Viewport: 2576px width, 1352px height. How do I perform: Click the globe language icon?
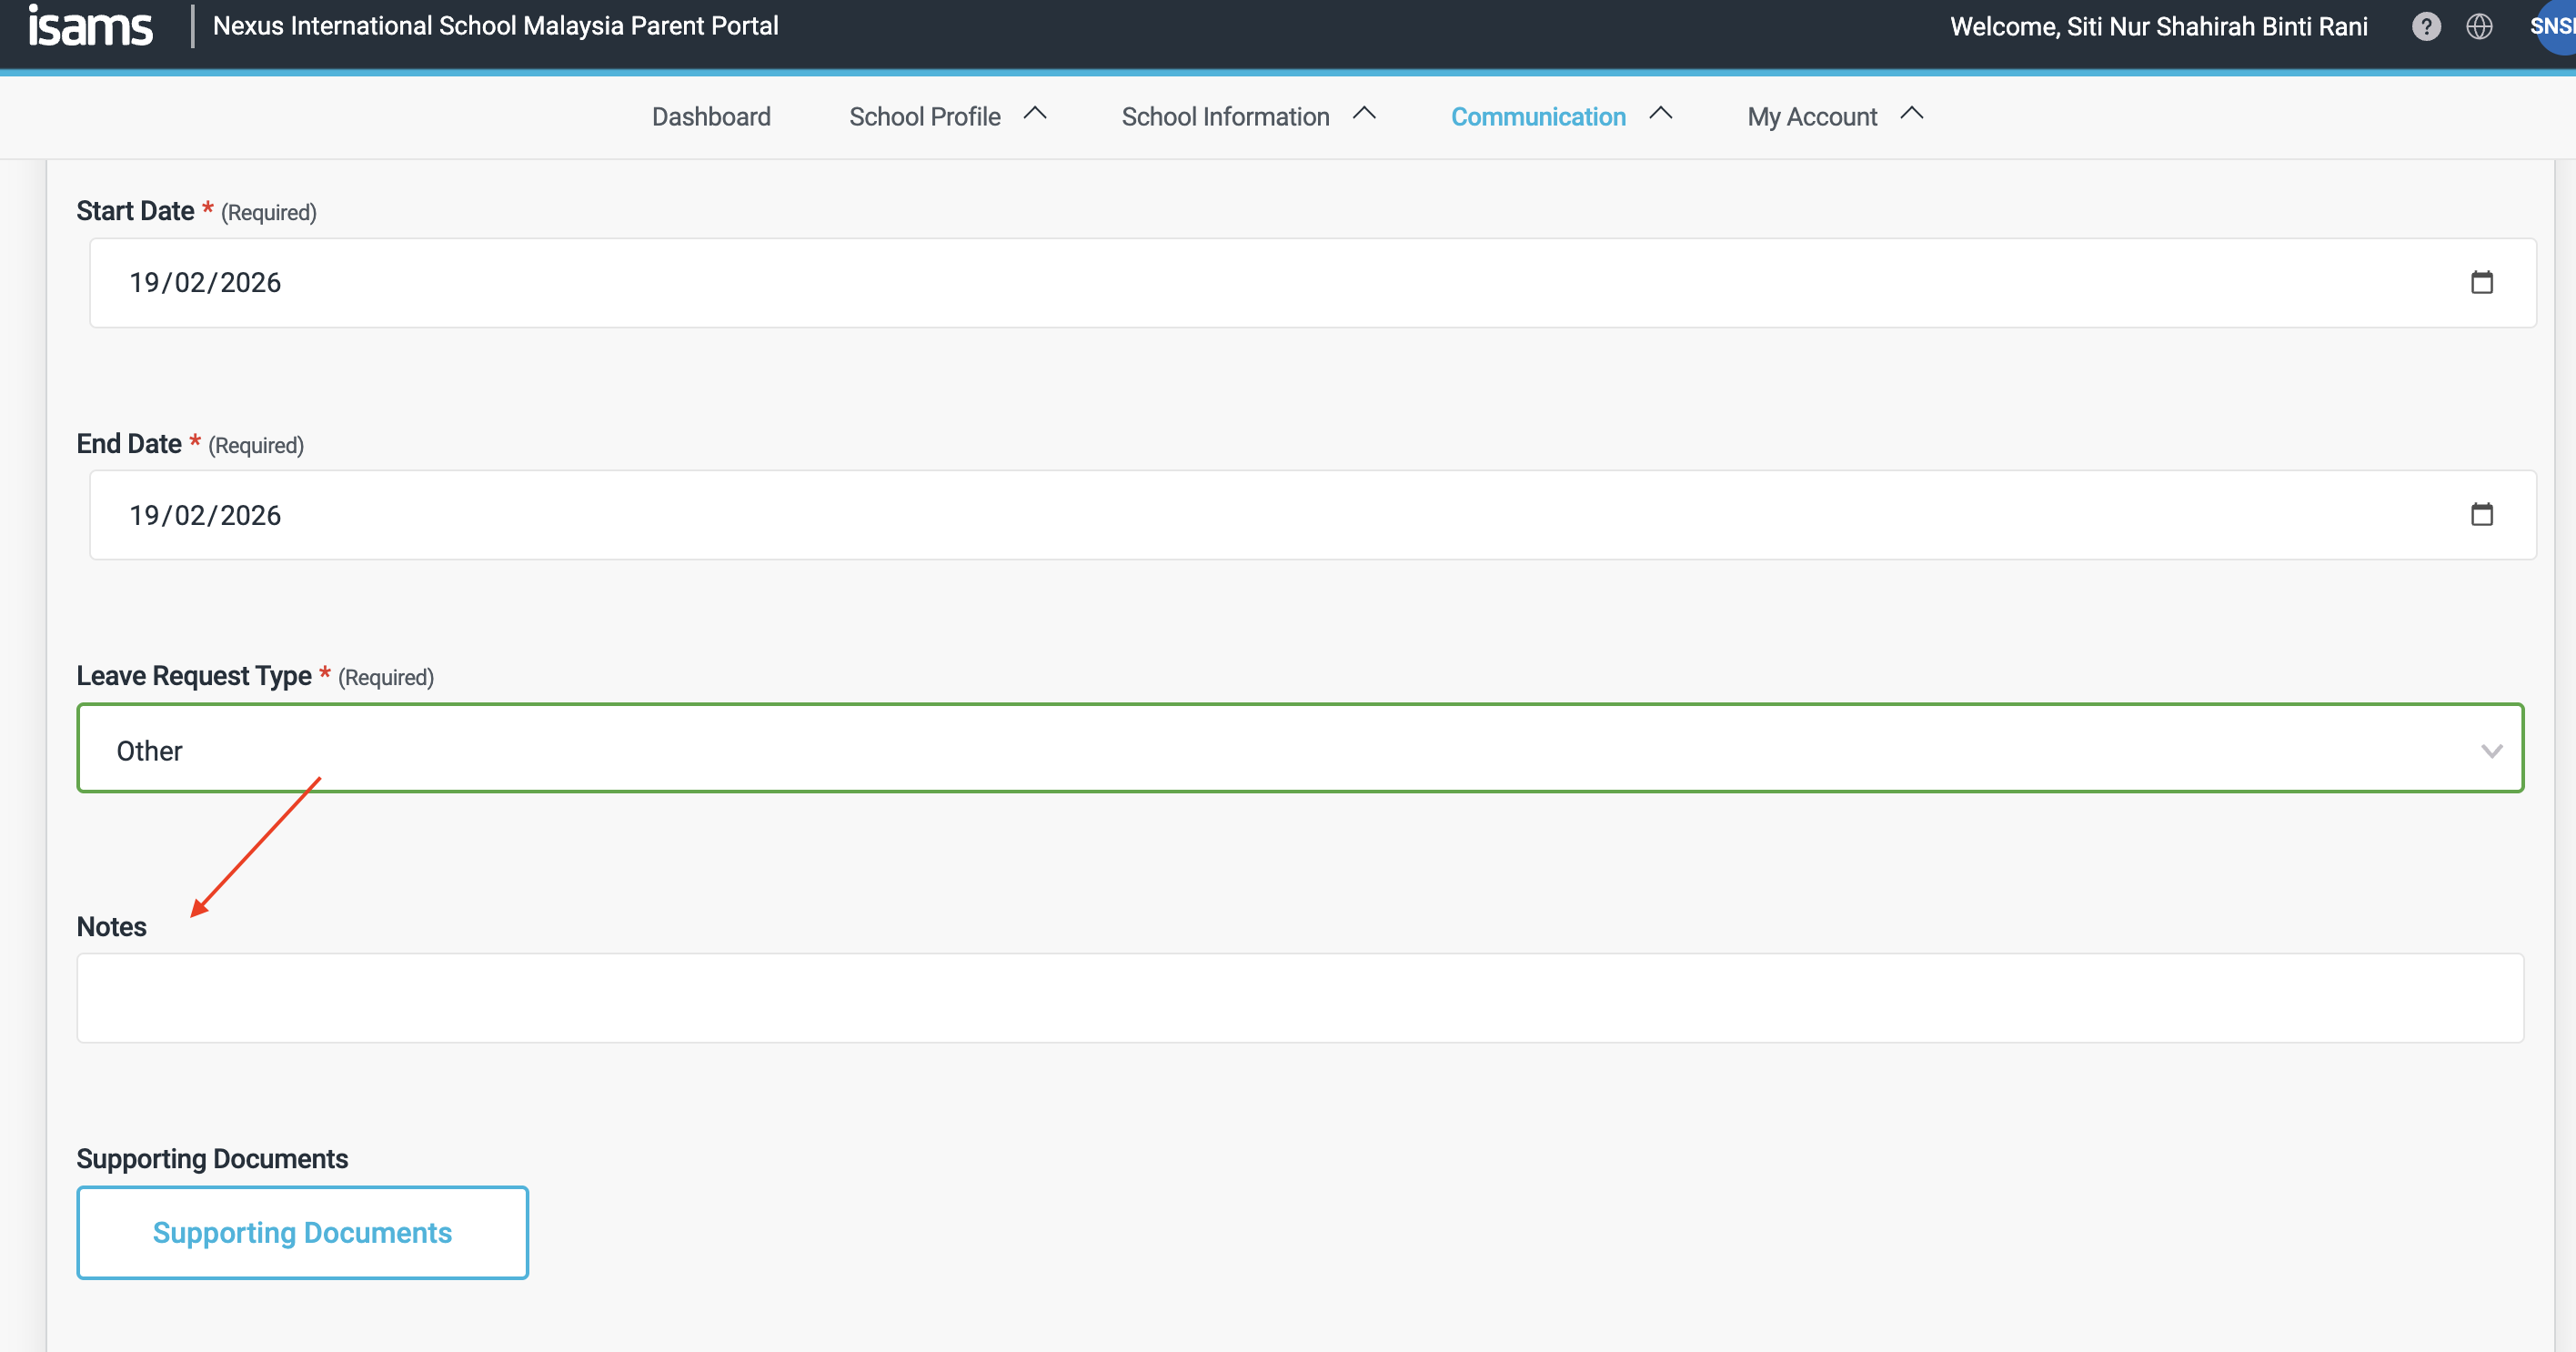pyautogui.click(x=2479, y=27)
